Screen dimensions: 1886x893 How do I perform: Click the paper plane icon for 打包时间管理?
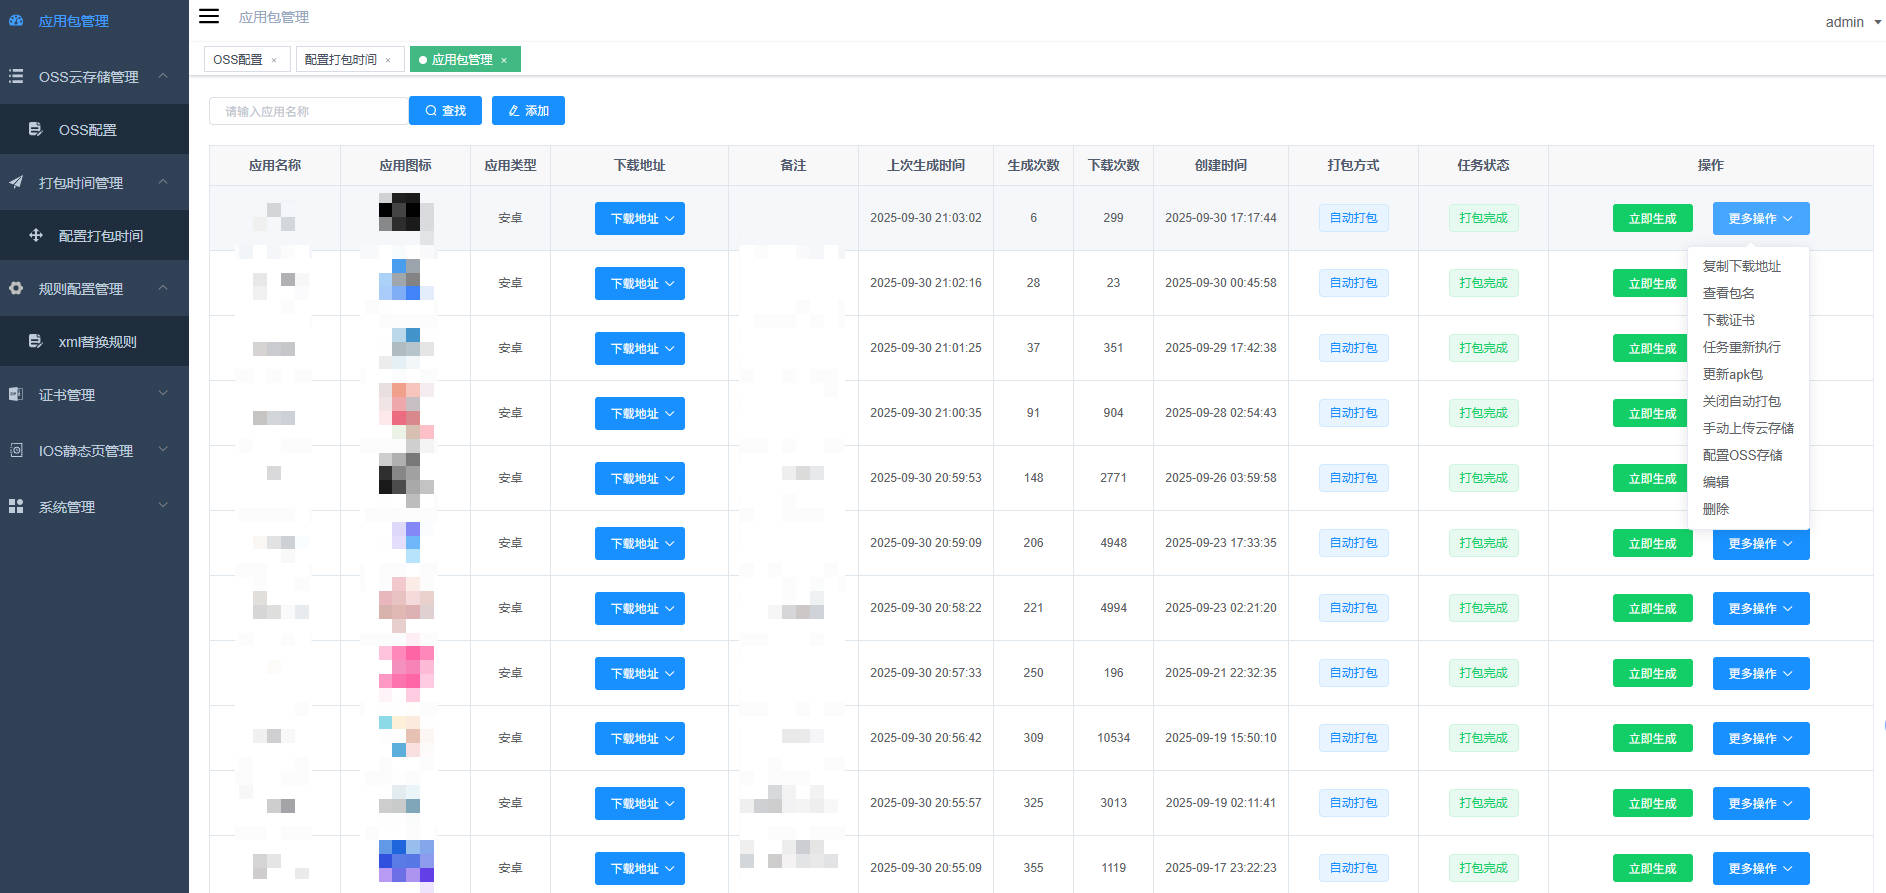coord(16,182)
